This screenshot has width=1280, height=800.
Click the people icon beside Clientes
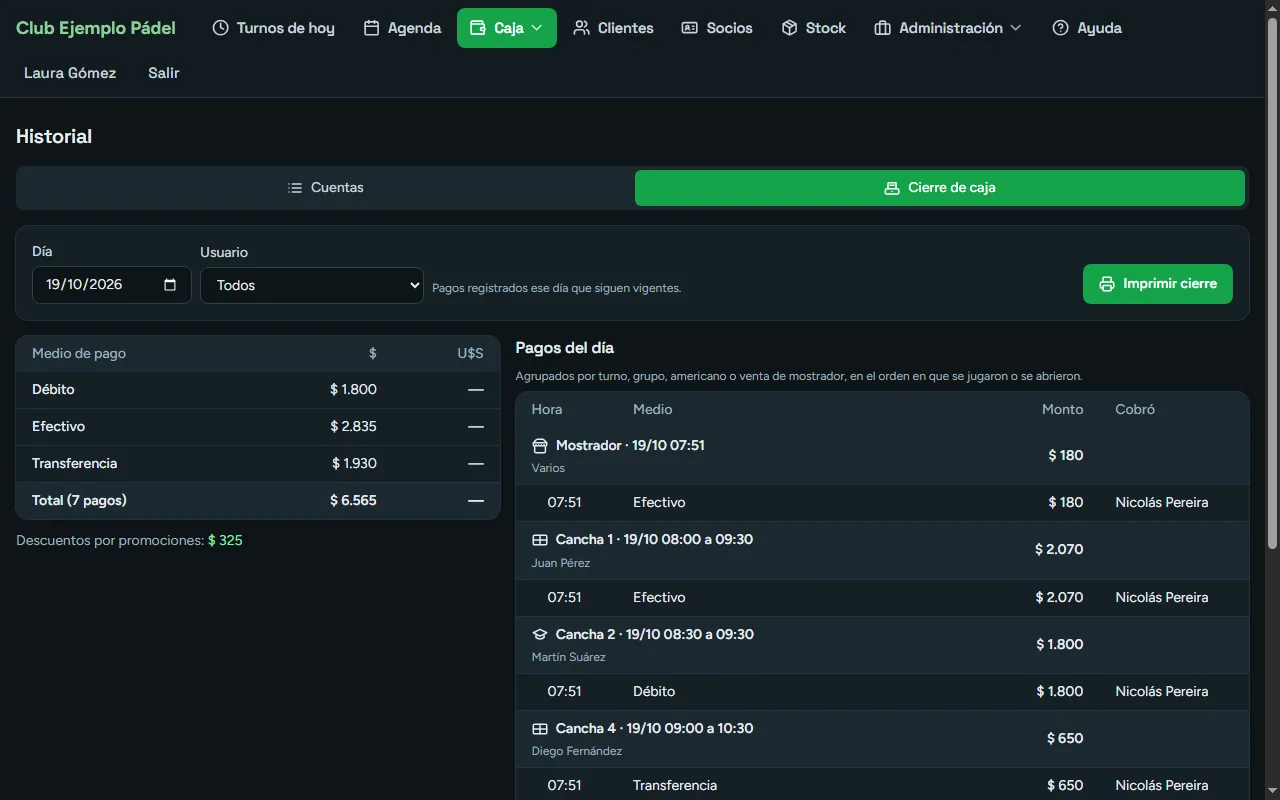[x=581, y=28]
